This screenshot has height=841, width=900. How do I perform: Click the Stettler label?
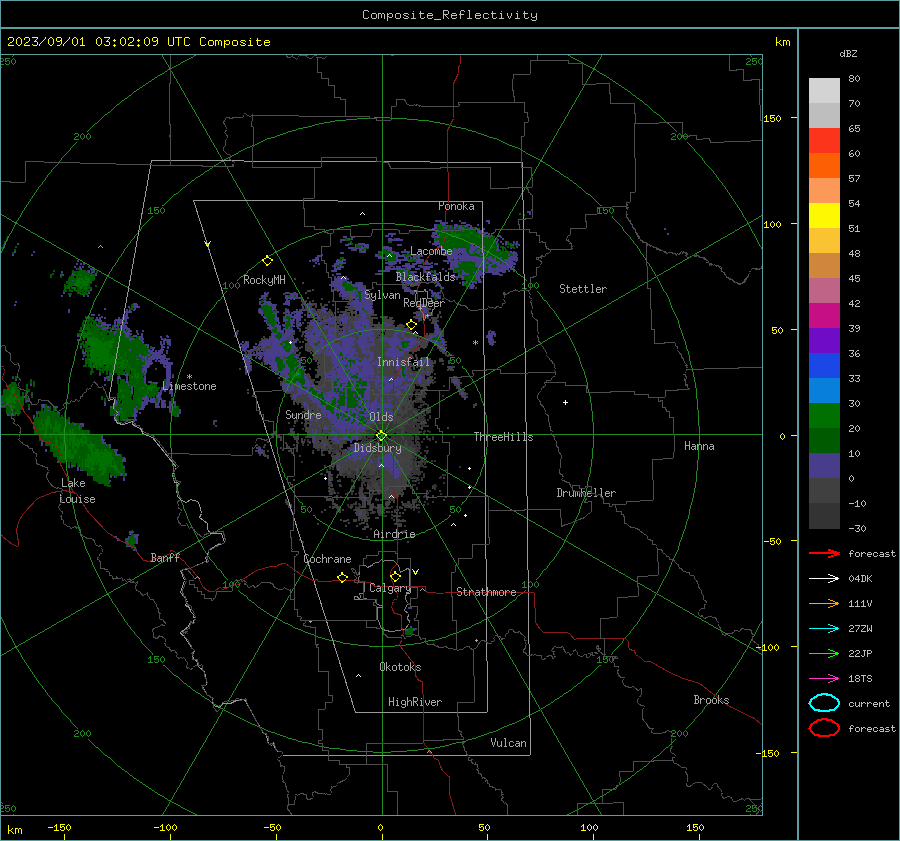(583, 289)
